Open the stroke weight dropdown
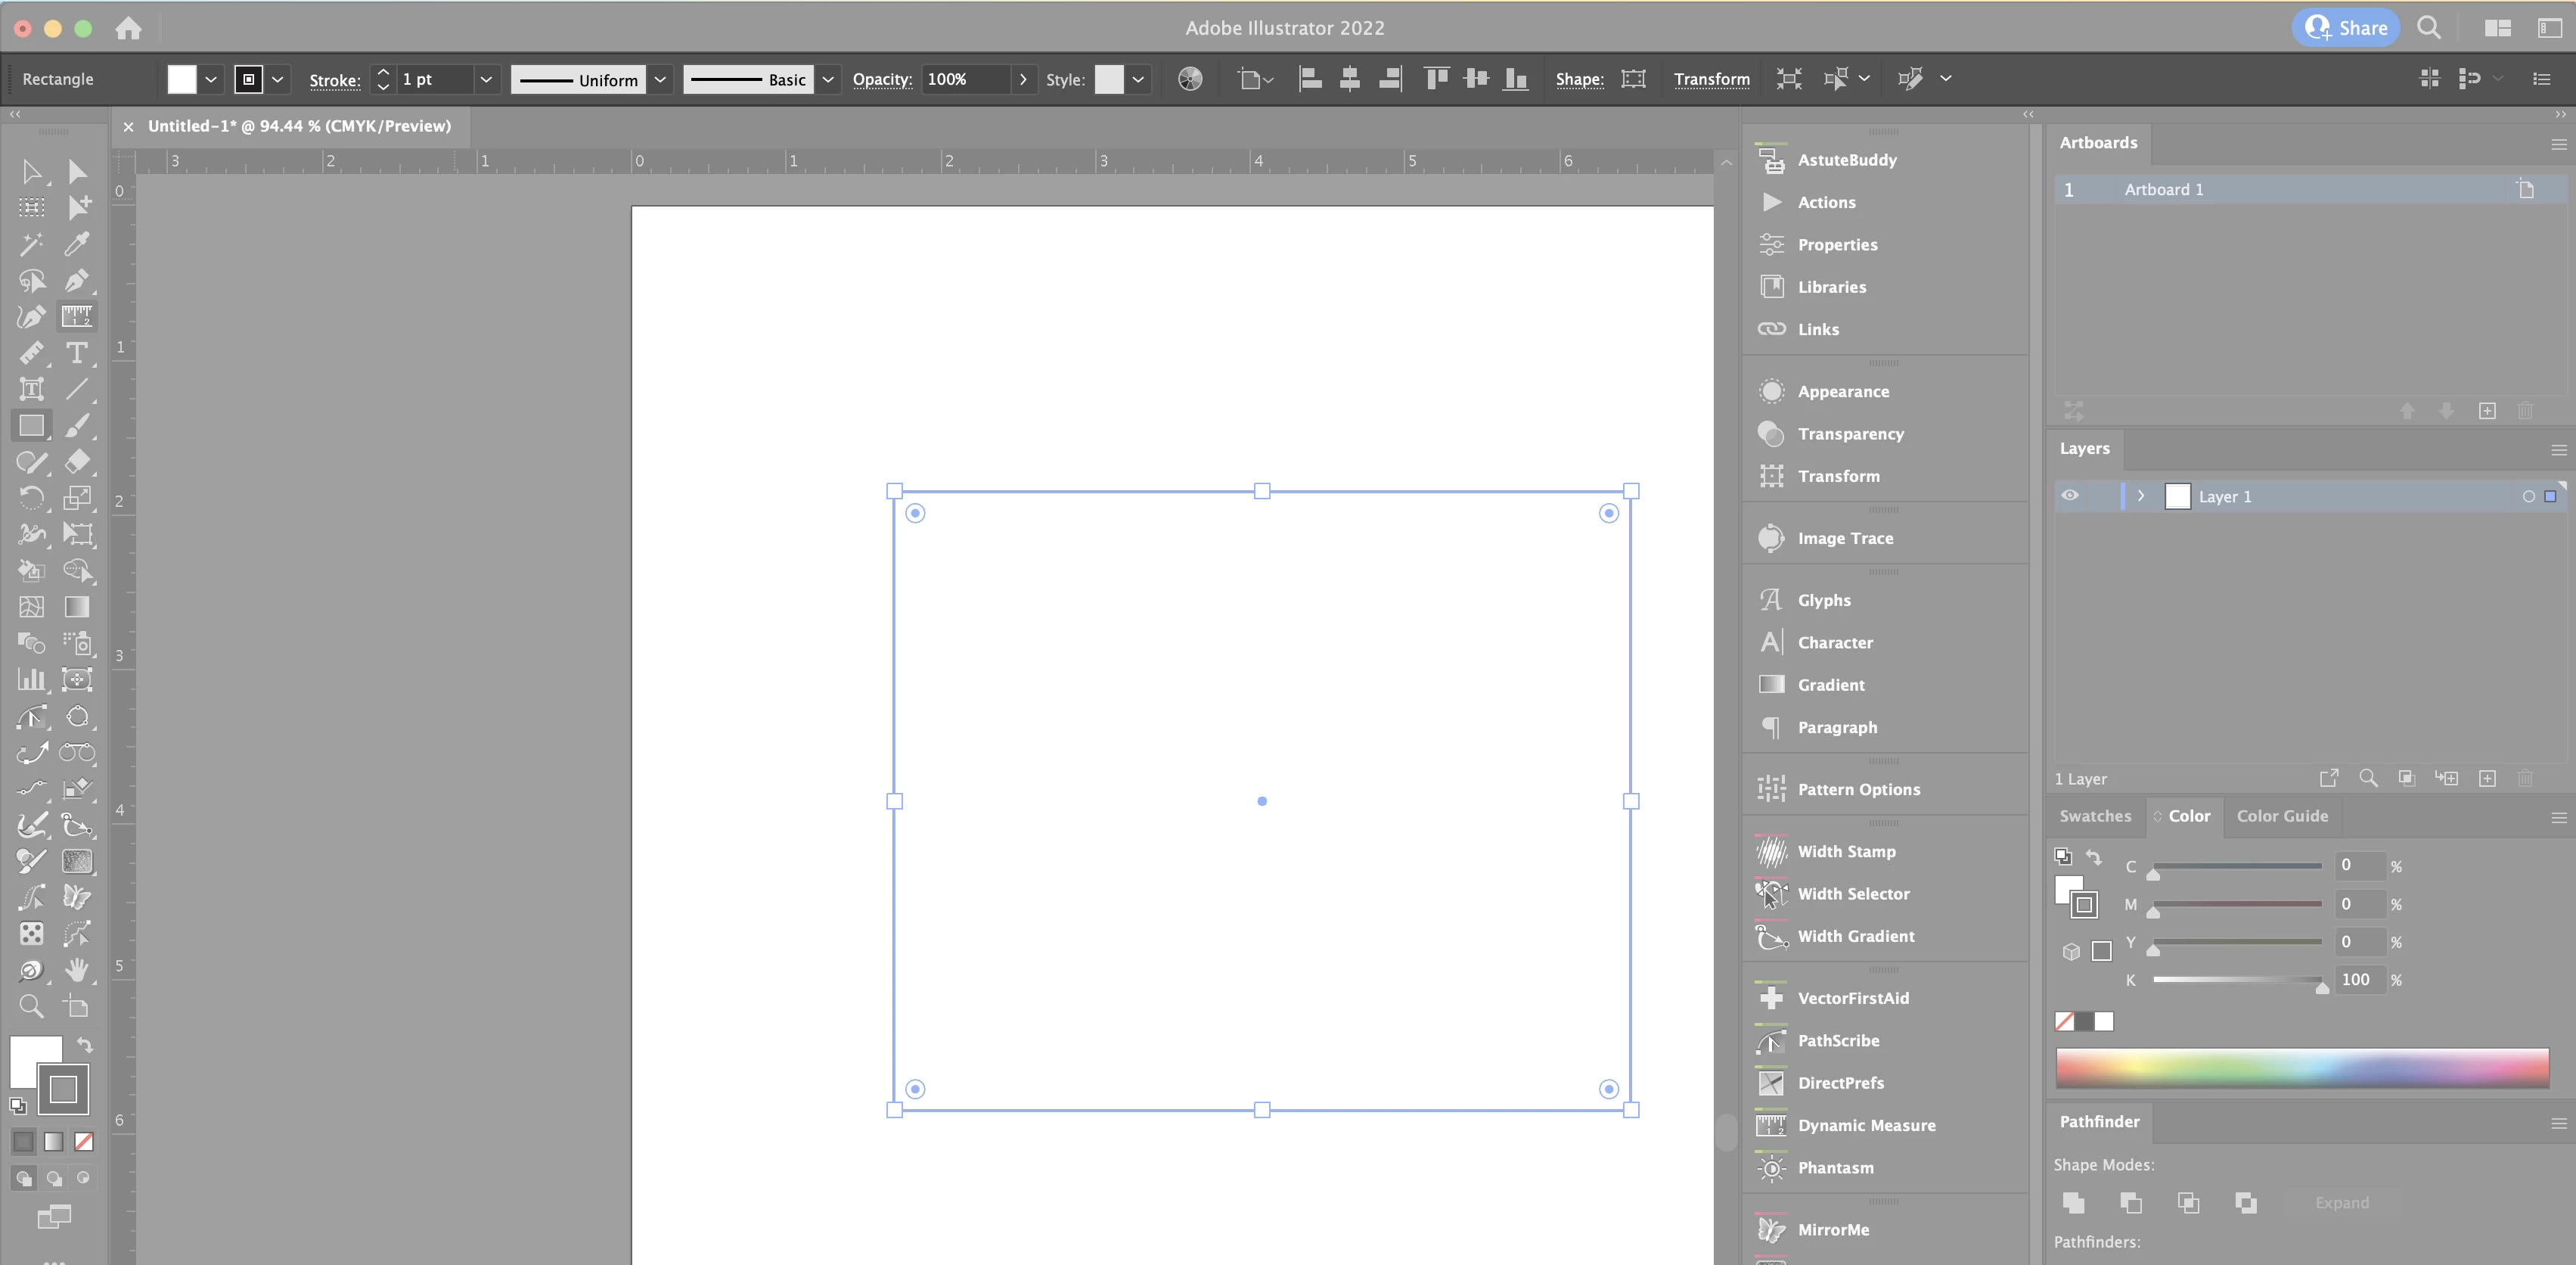Image resolution: width=2576 pixels, height=1265 pixels. 486,79
